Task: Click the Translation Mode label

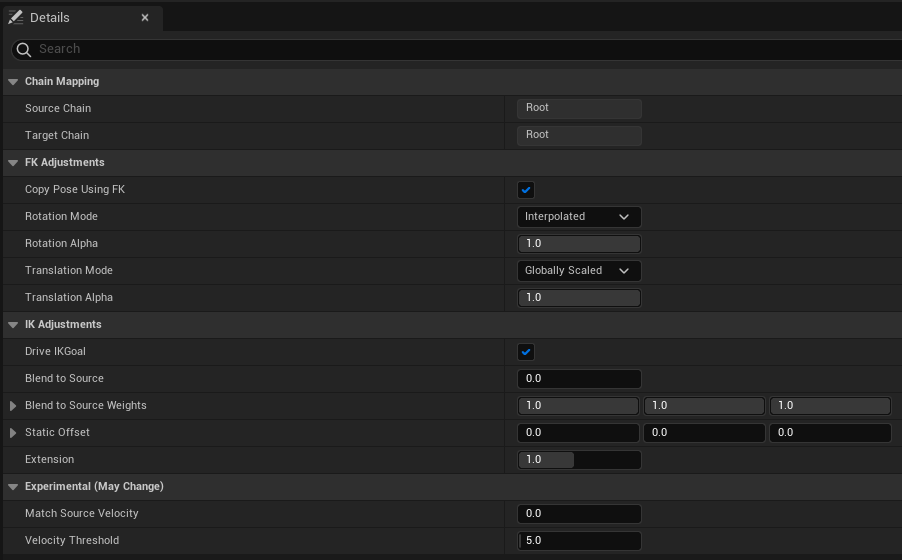Action: (68, 271)
